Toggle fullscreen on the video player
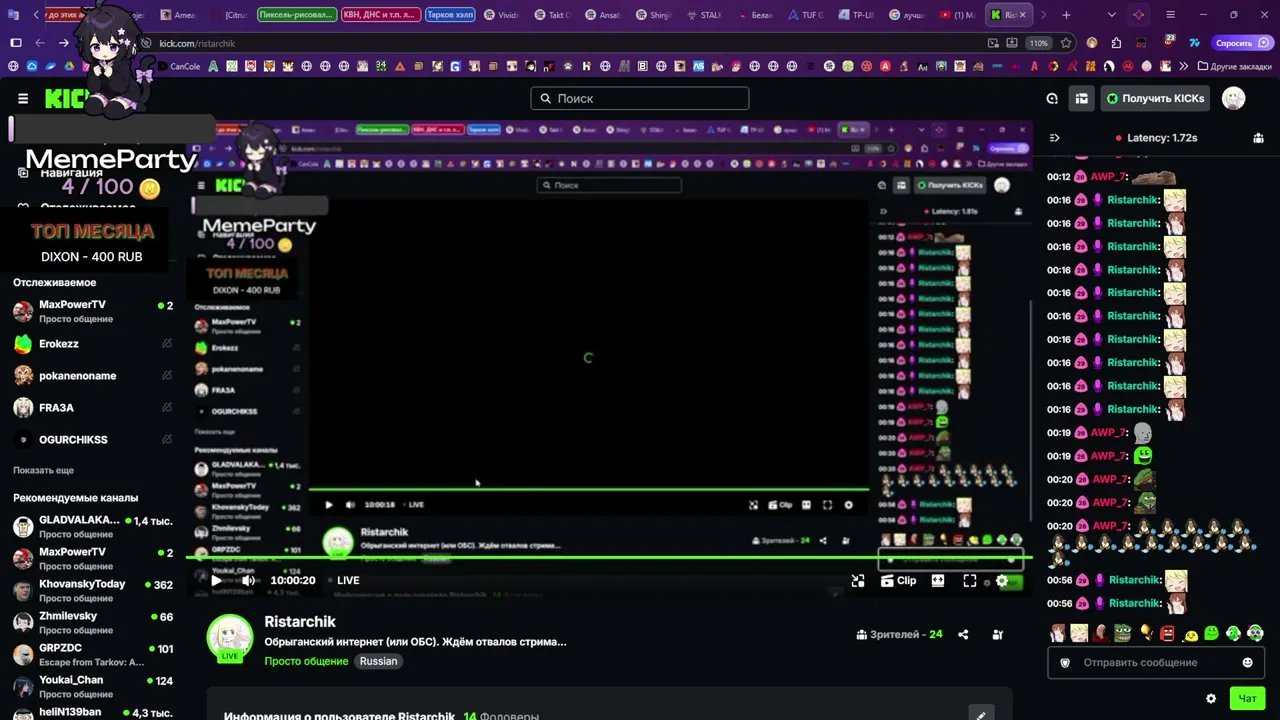Image resolution: width=1280 pixels, height=720 pixels. click(970, 580)
